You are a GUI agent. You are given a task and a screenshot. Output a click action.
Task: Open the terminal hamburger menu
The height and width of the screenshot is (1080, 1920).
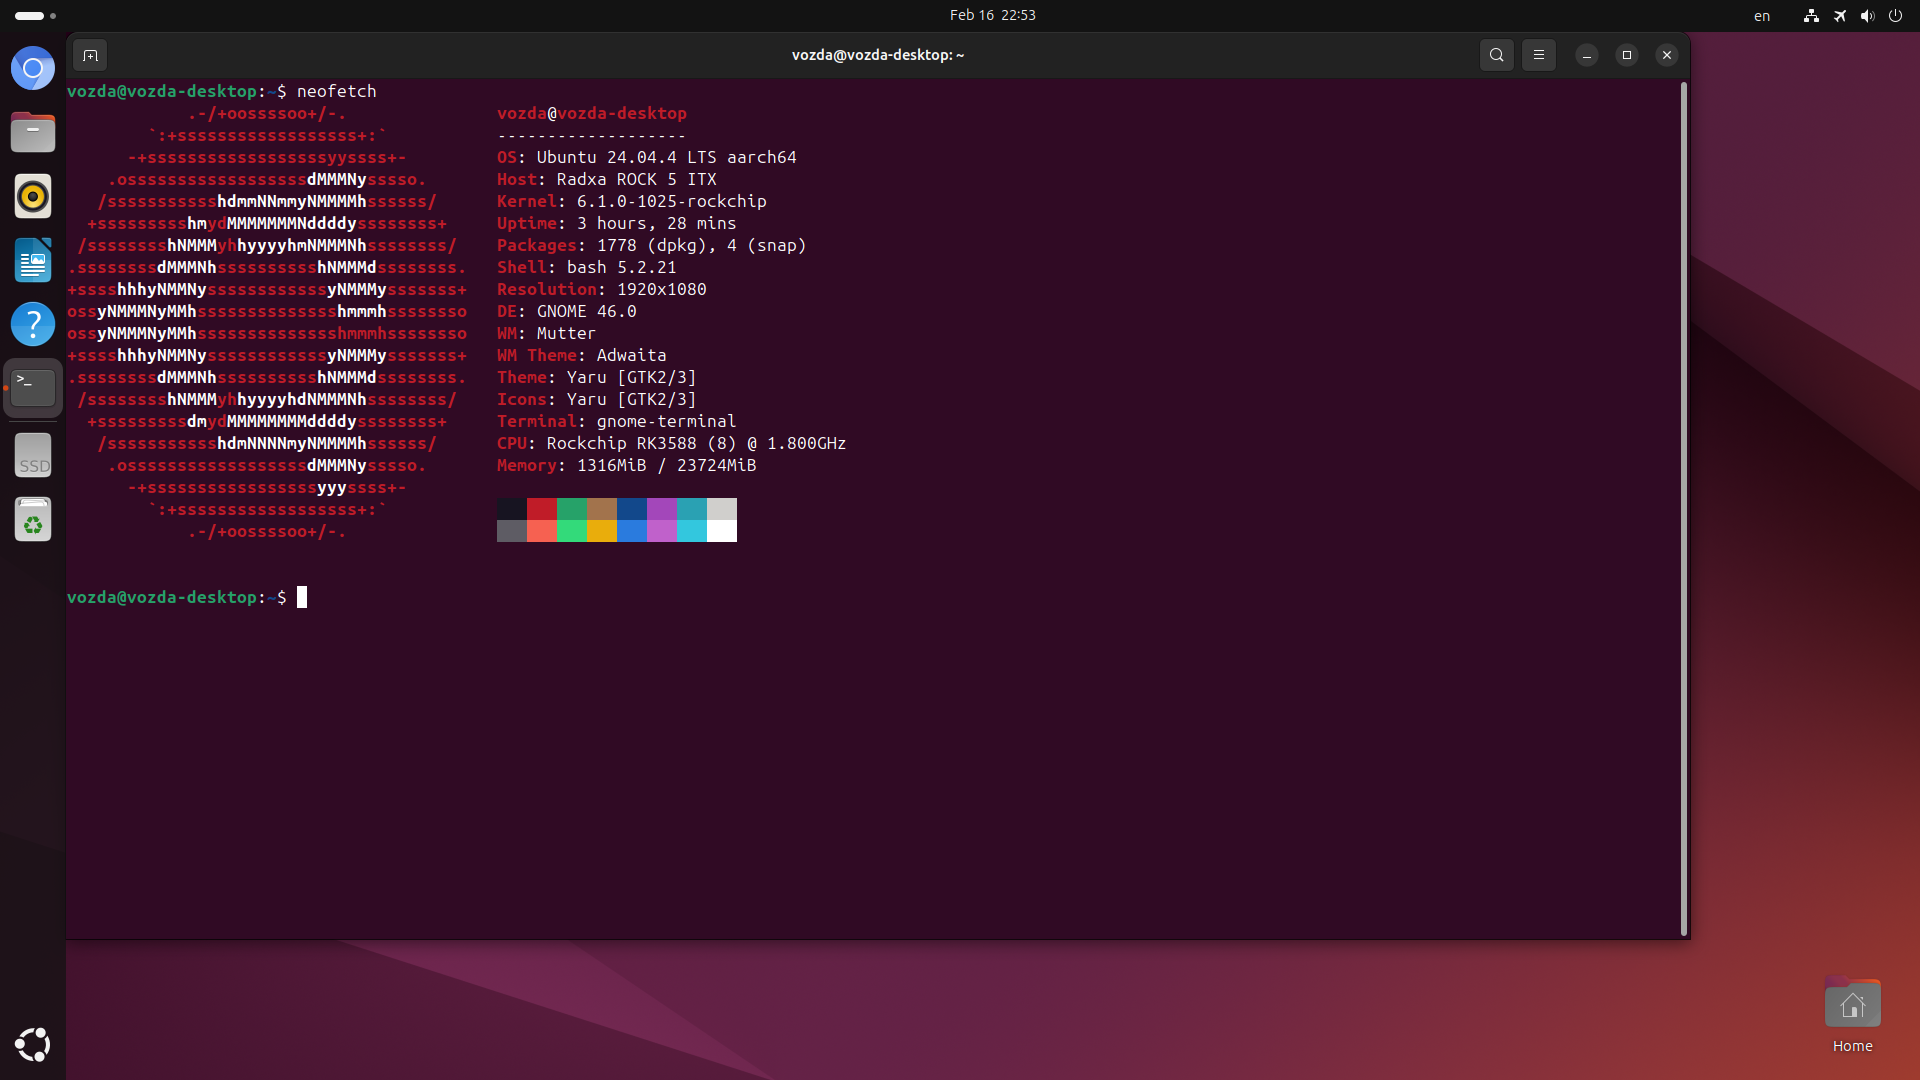1539,55
